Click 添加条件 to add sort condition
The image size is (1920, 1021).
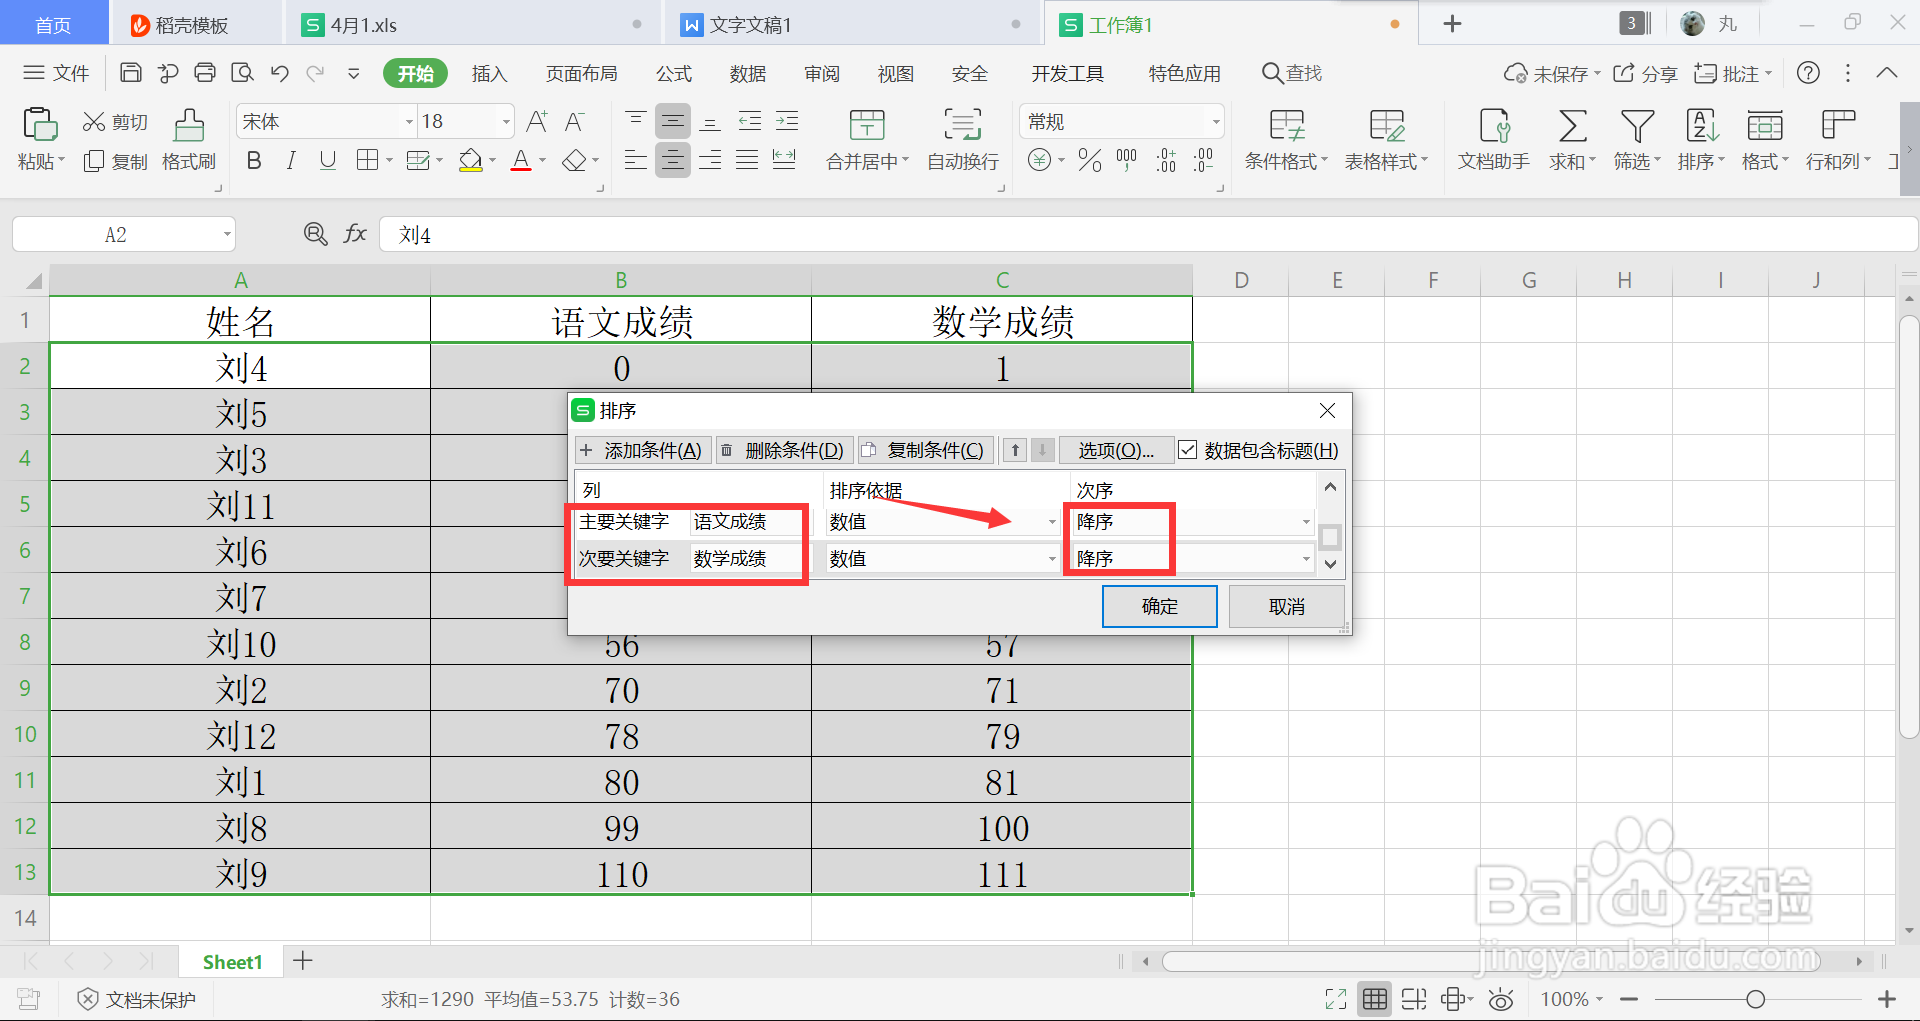click(643, 450)
